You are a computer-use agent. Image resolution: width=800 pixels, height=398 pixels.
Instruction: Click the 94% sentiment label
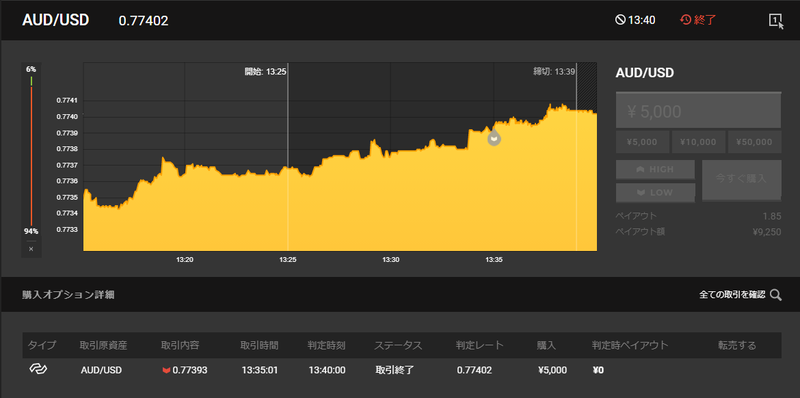pyautogui.click(x=31, y=232)
